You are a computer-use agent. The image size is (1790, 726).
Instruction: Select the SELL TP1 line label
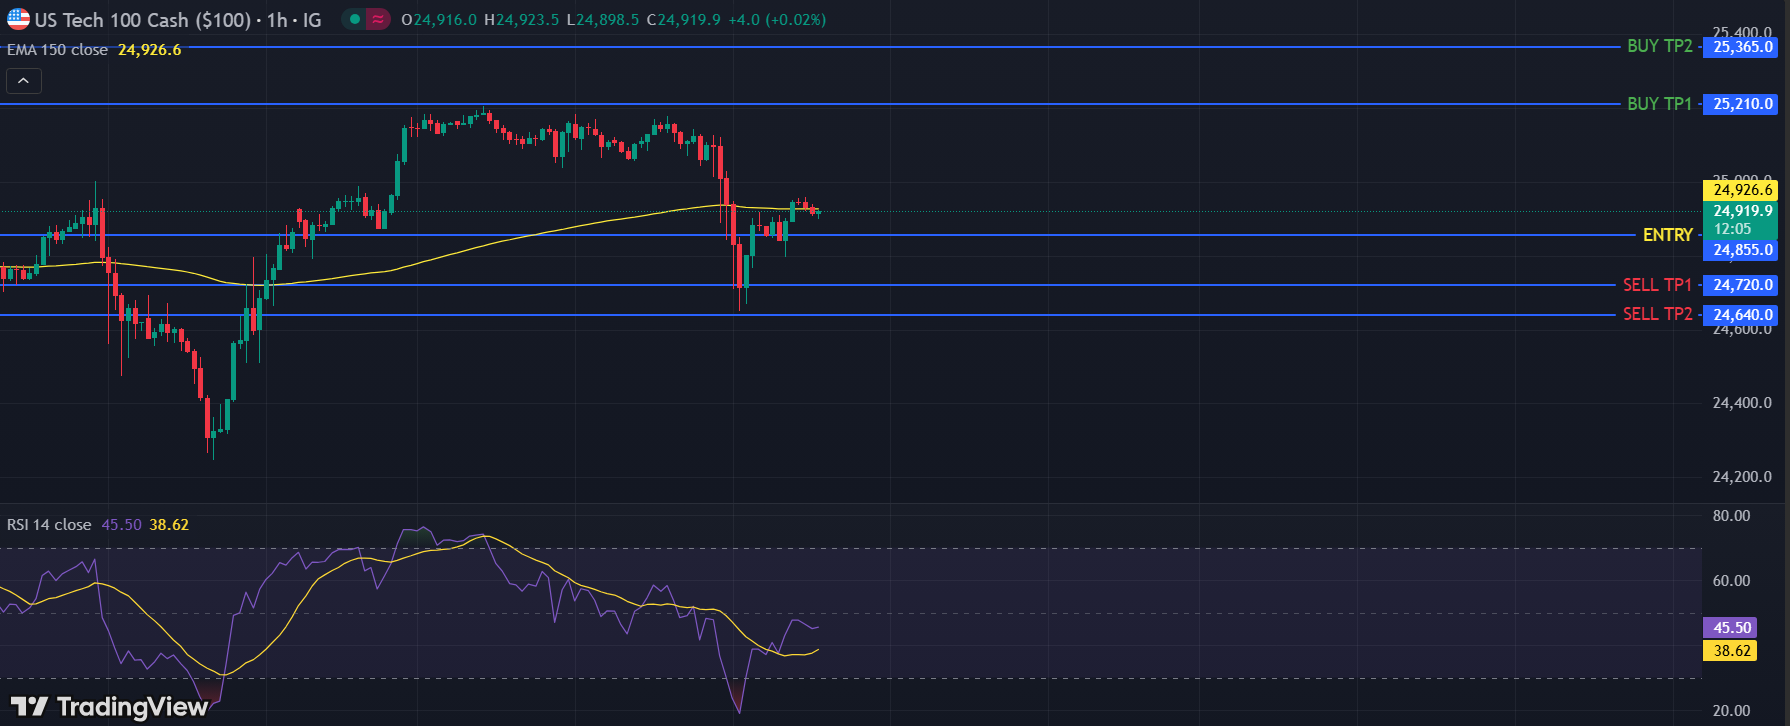click(1657, 285)
